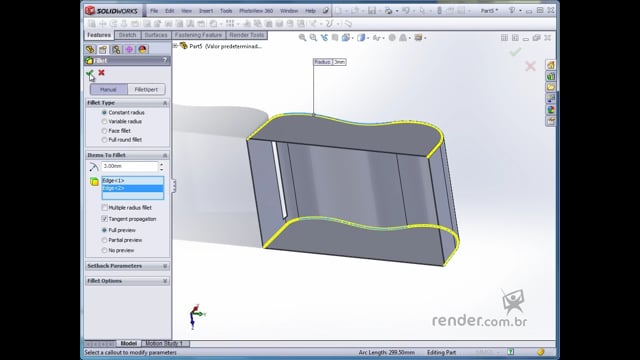Switch to the Surfaces tab

(156, 35)
